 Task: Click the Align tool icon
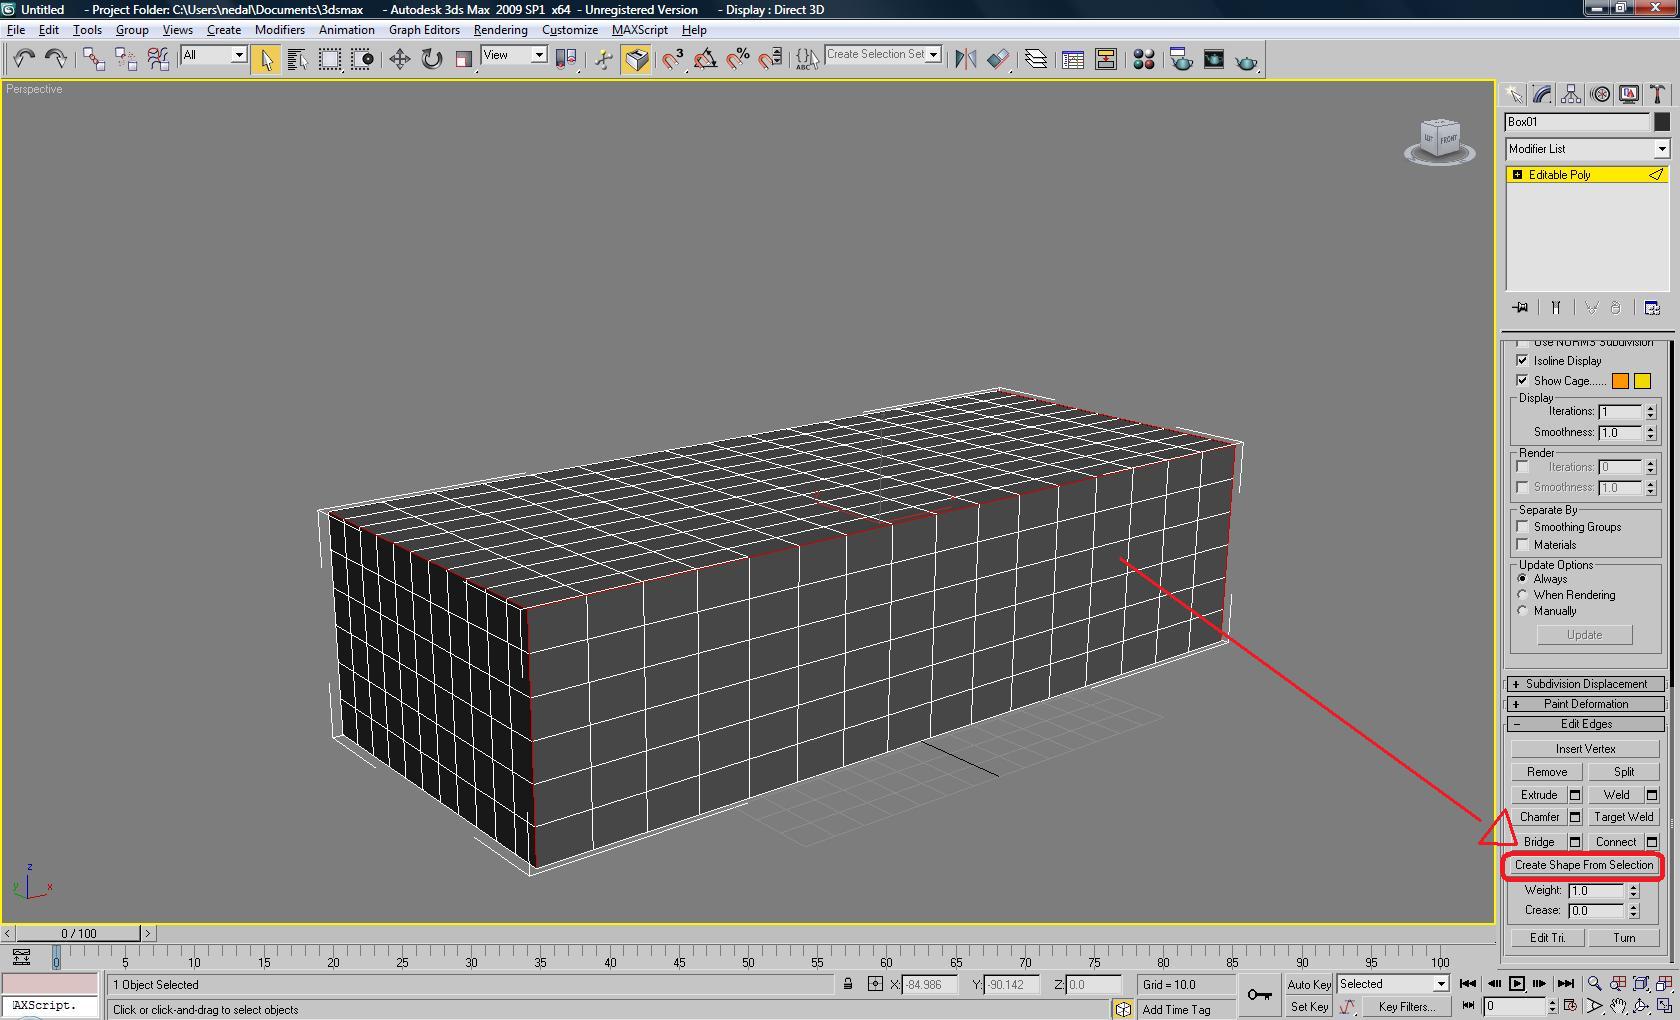(x=997, y=59)
